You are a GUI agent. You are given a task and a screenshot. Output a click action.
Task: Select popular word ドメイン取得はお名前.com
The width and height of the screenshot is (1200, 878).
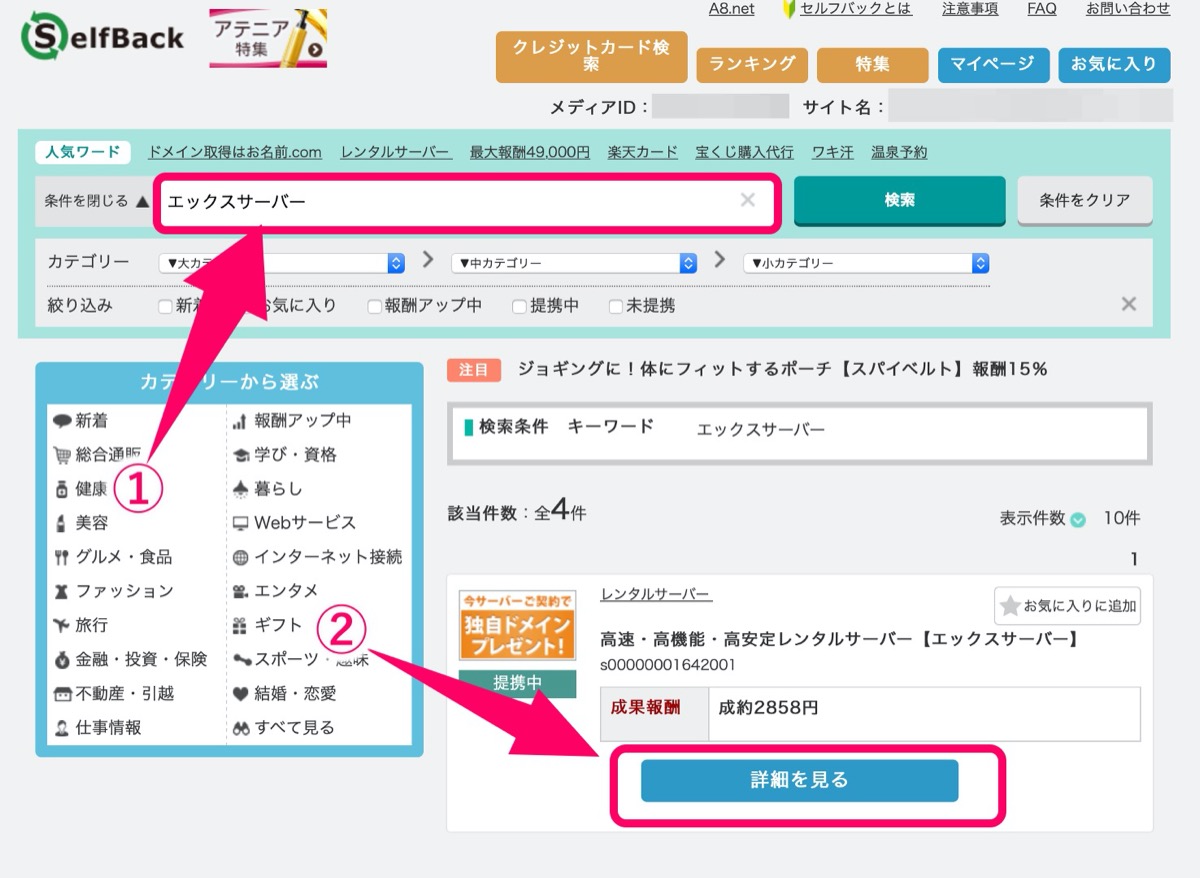tap(234, 152)
